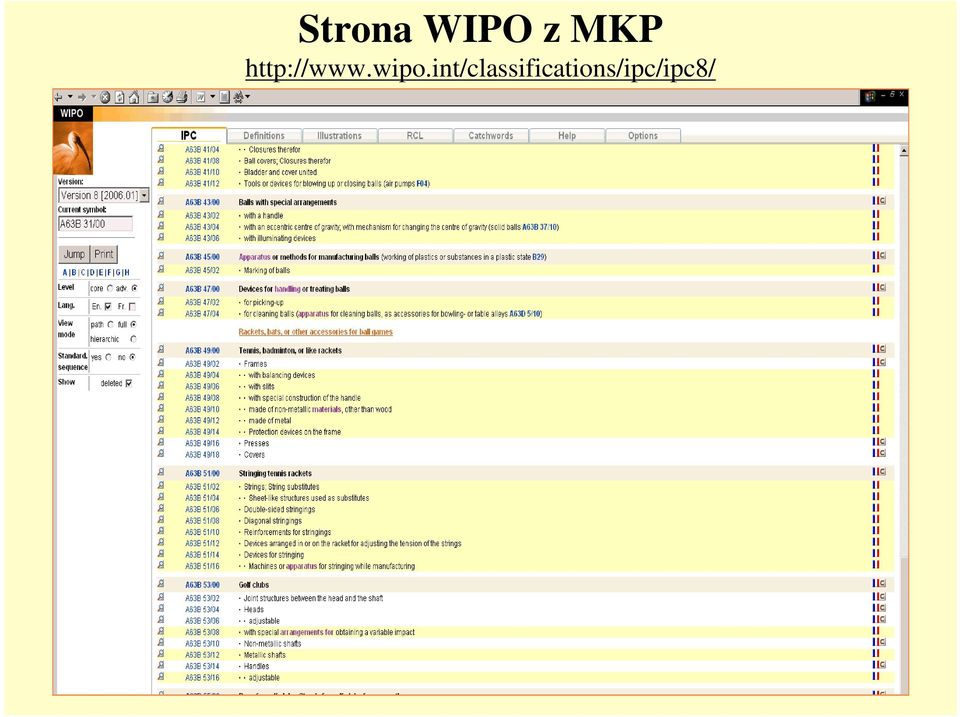Click the C icon in A63B 49/02 row
Screen dimensions: 960x717
(x=883, y=362)
